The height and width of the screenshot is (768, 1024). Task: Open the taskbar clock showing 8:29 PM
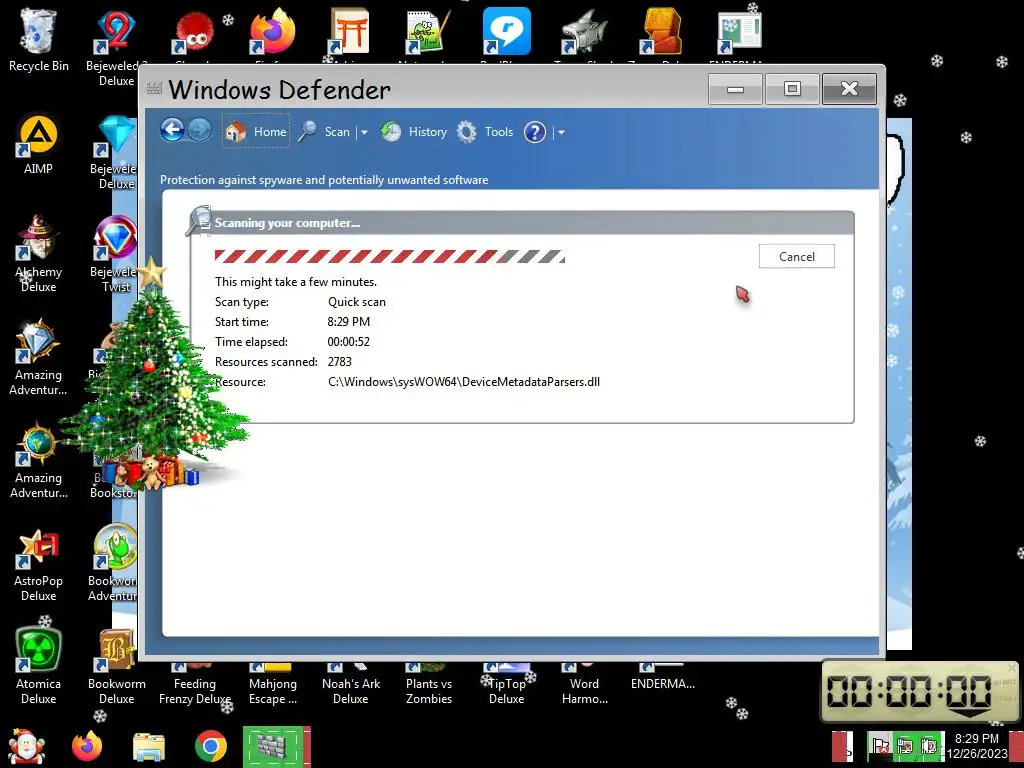pos(976,746)
